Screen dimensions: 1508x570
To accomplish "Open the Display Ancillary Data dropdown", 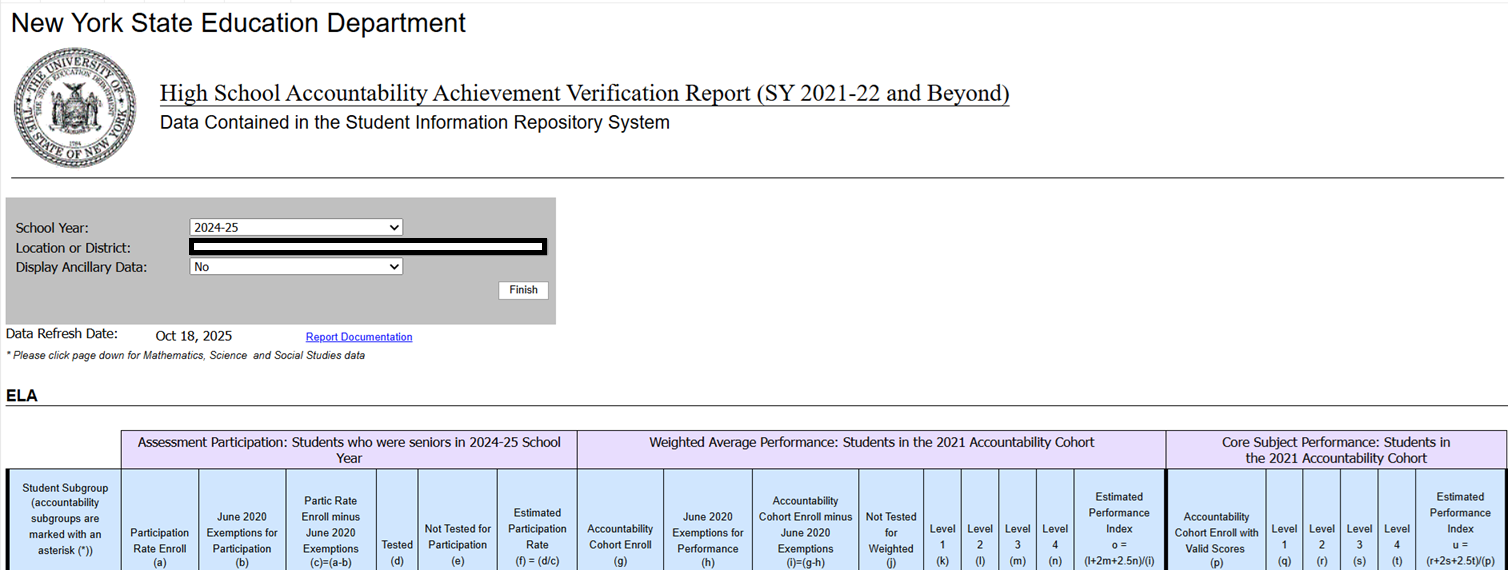I will click(x=296, y=267).
